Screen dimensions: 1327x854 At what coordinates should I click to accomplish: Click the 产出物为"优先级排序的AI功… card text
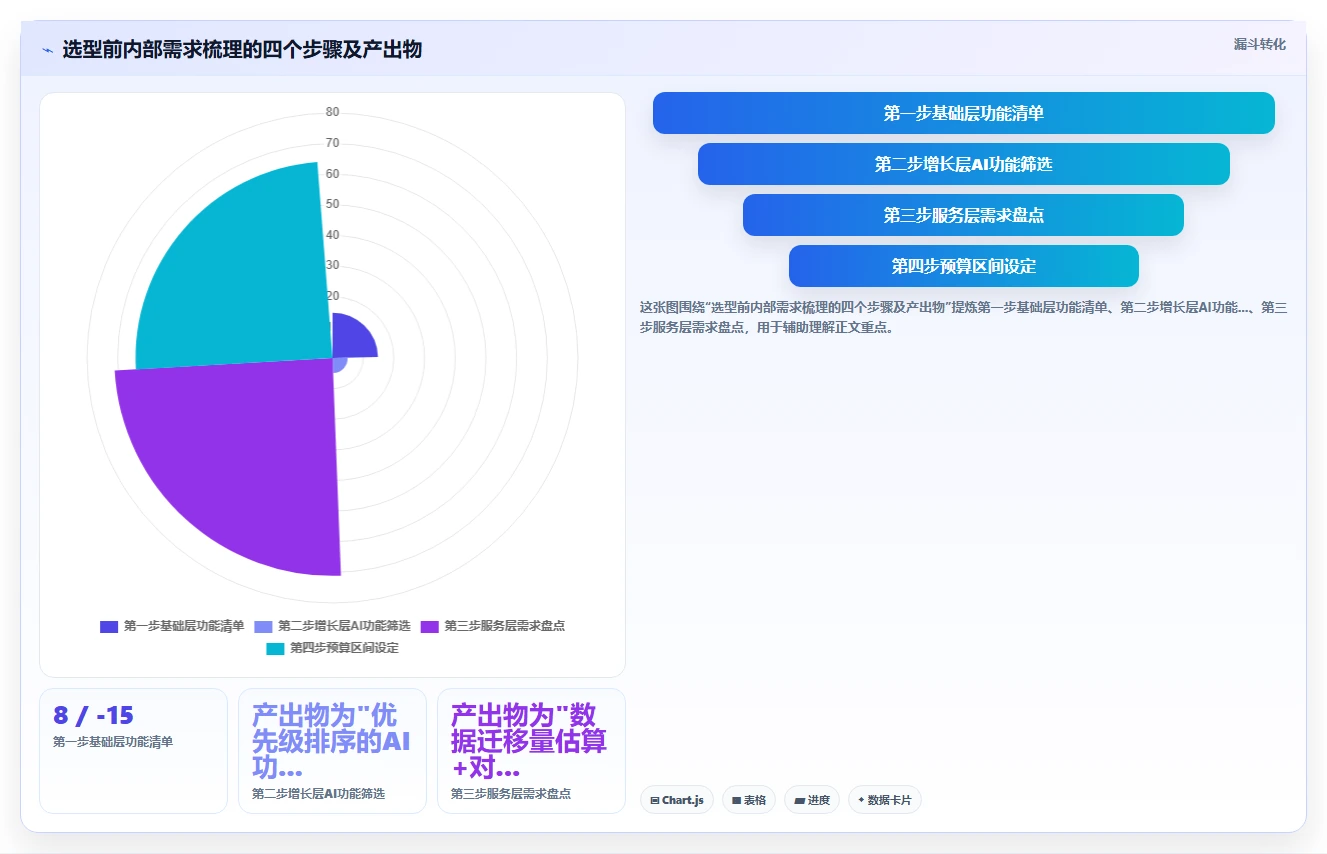pos(331,742)
